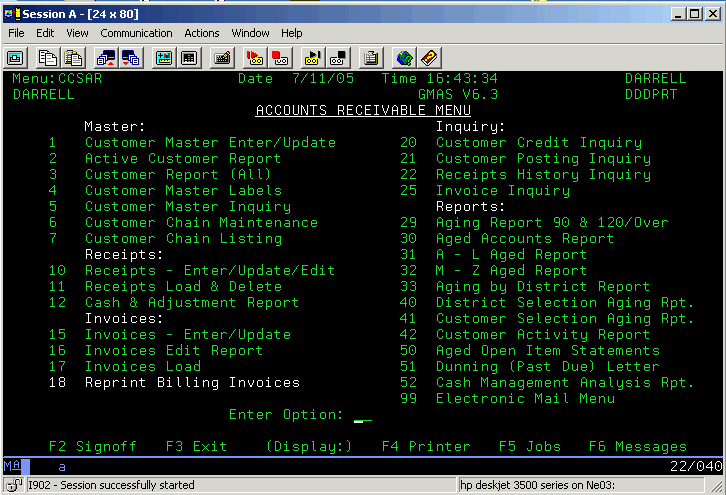Click the F3 Exit function key label
The width and height of the screenshot is (726, 495).
coord(196,447)
